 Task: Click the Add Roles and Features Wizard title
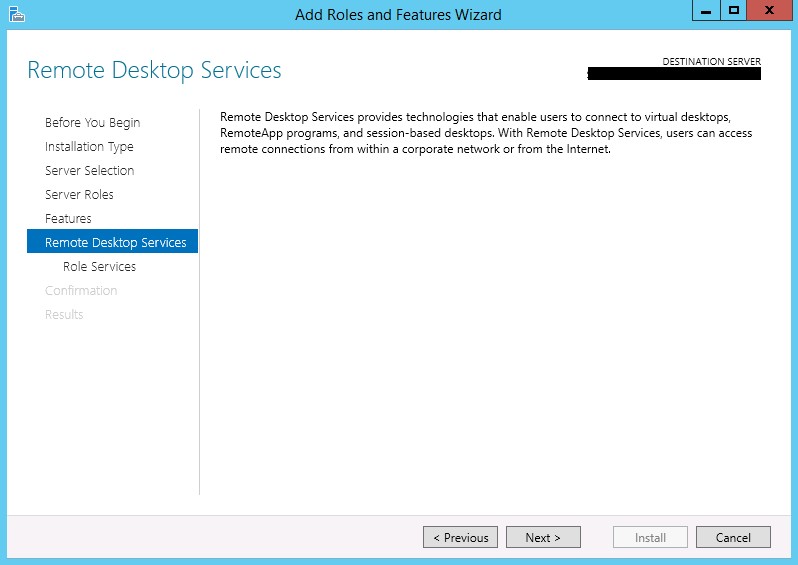(398, 15)
